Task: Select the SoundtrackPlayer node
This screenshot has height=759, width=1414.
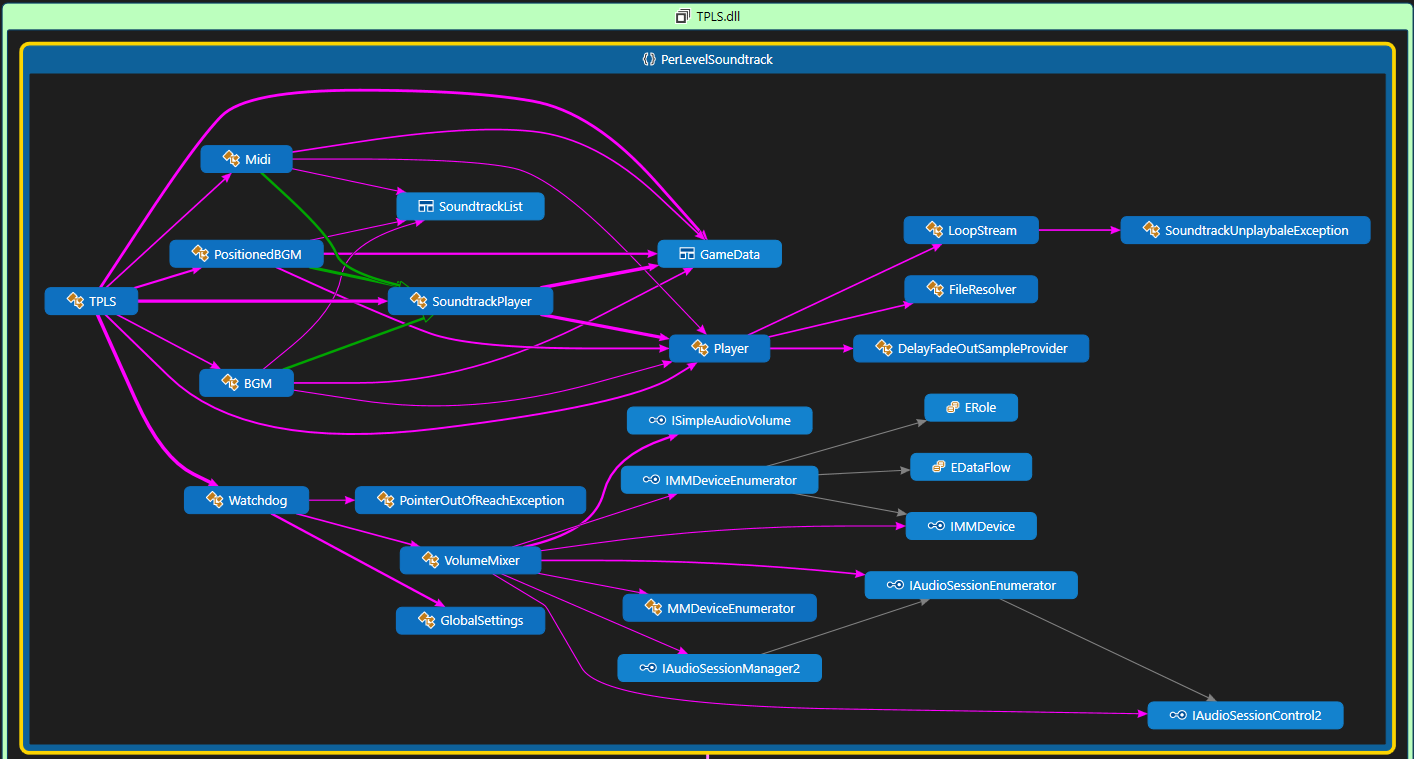Action: 470,301
